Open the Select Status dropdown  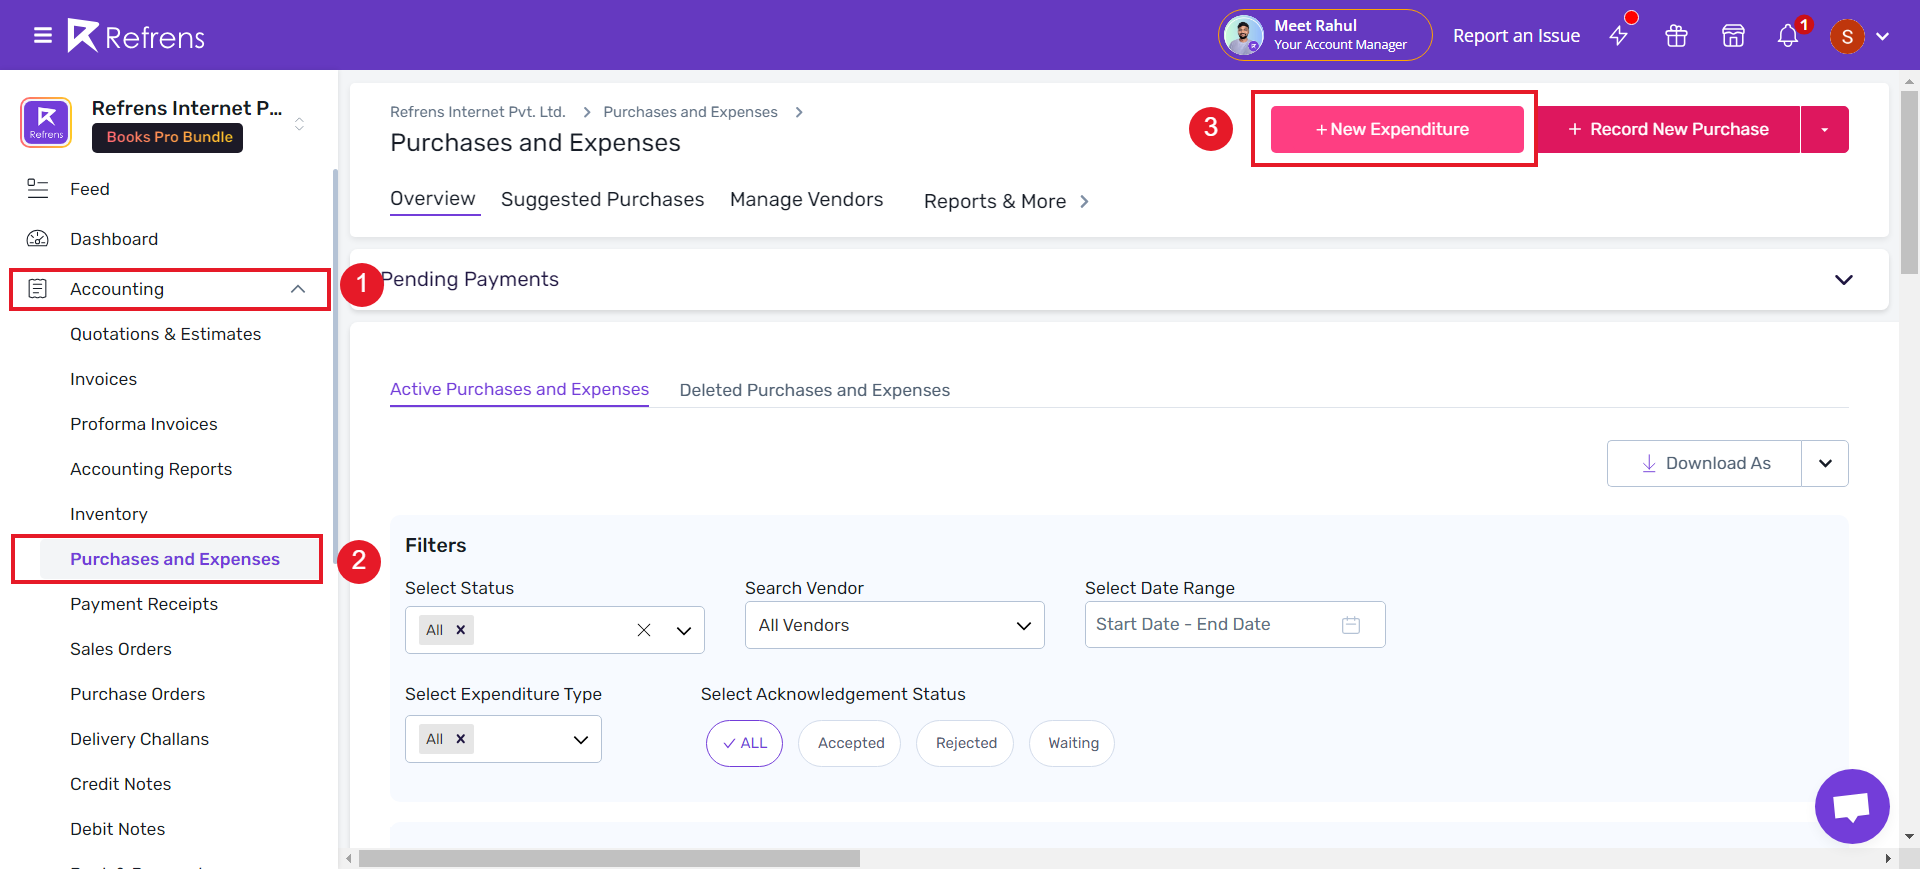(x=684, y=630)
